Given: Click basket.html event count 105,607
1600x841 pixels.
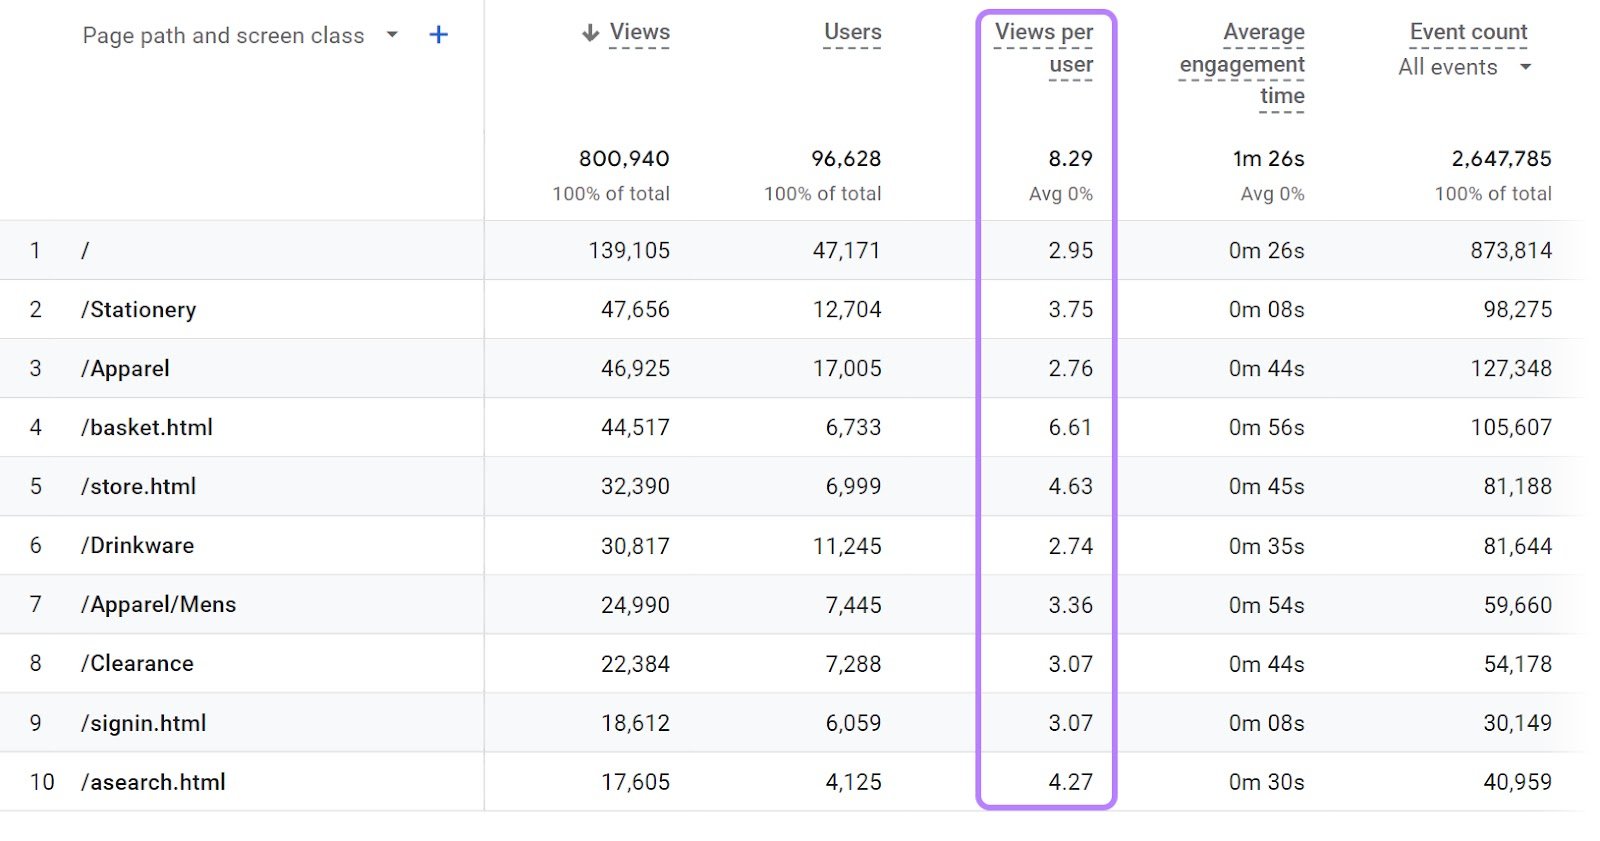Looking at the screenshot, I should tap(1511, 428).
